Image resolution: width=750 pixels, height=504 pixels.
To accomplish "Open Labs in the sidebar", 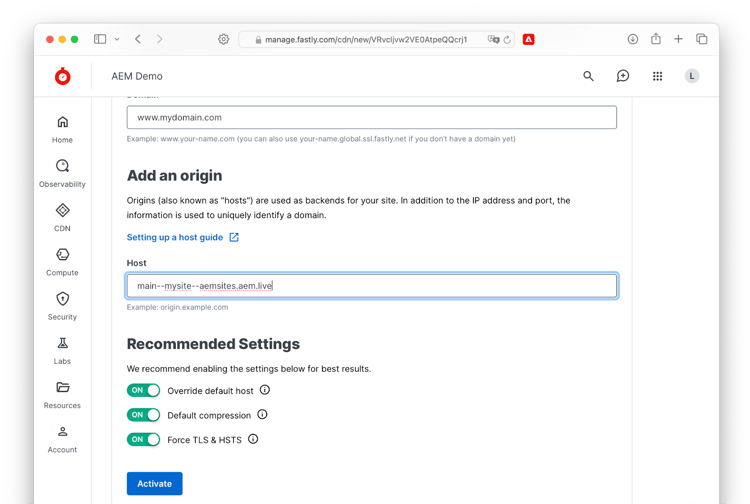I will click(62, 351).
